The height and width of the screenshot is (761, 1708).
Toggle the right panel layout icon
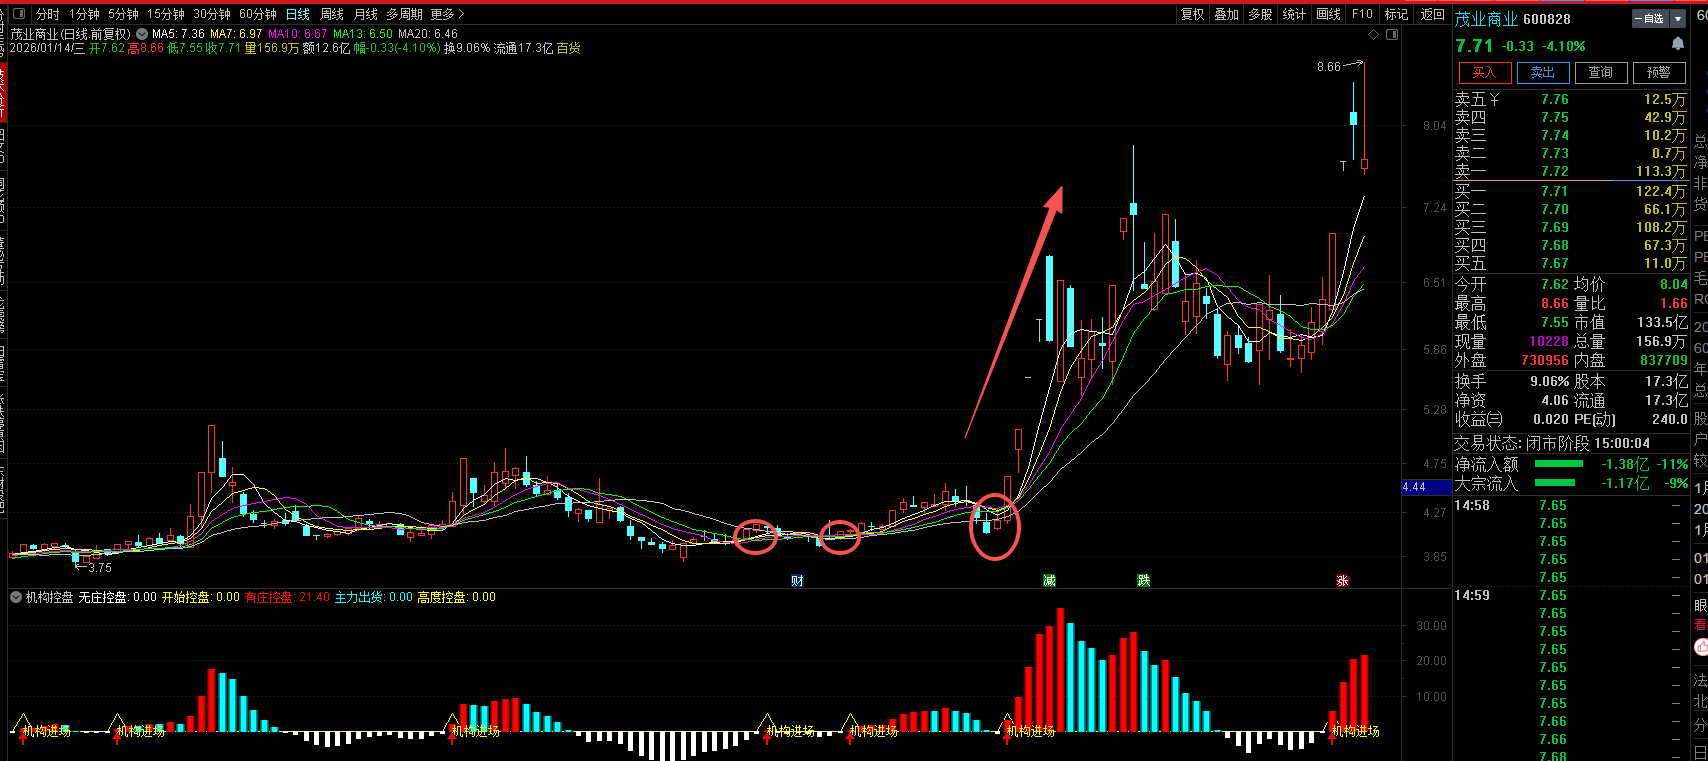[1392, 34]
